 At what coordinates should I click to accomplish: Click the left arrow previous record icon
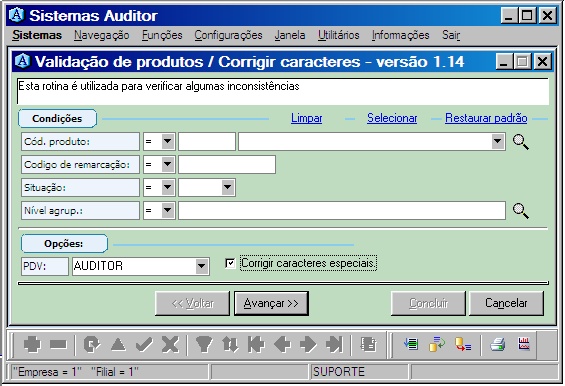pyautogui.click(x=282, y=345)
